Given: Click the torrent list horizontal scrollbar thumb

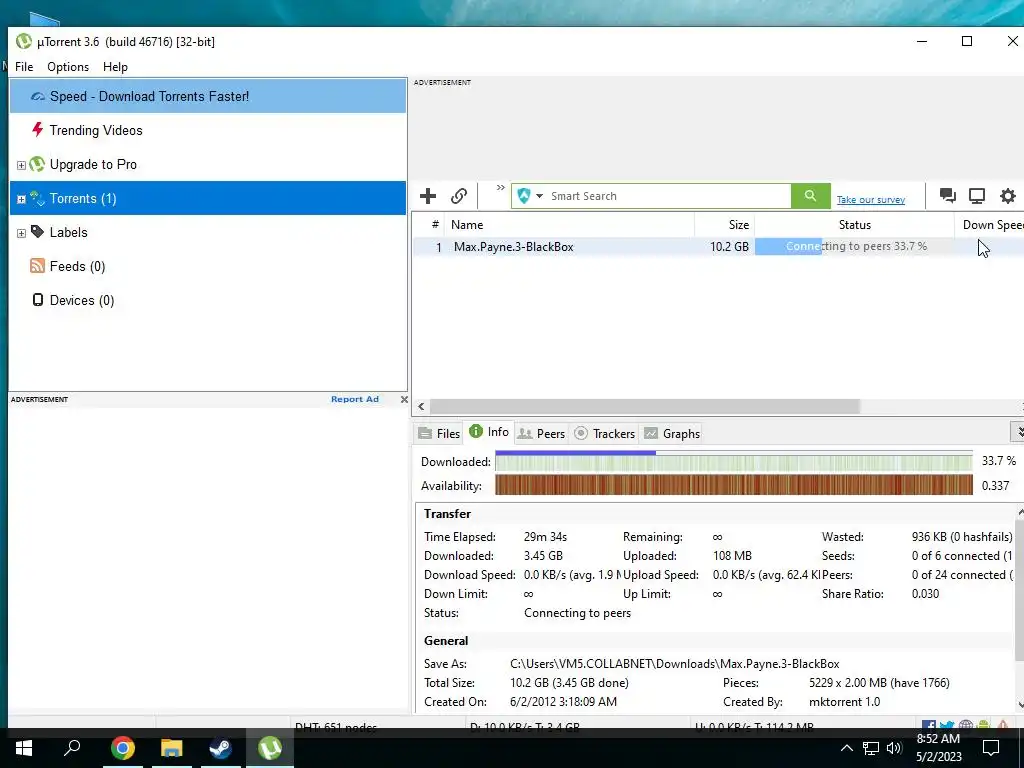Looking at the screenshot, I should point(645,406).
